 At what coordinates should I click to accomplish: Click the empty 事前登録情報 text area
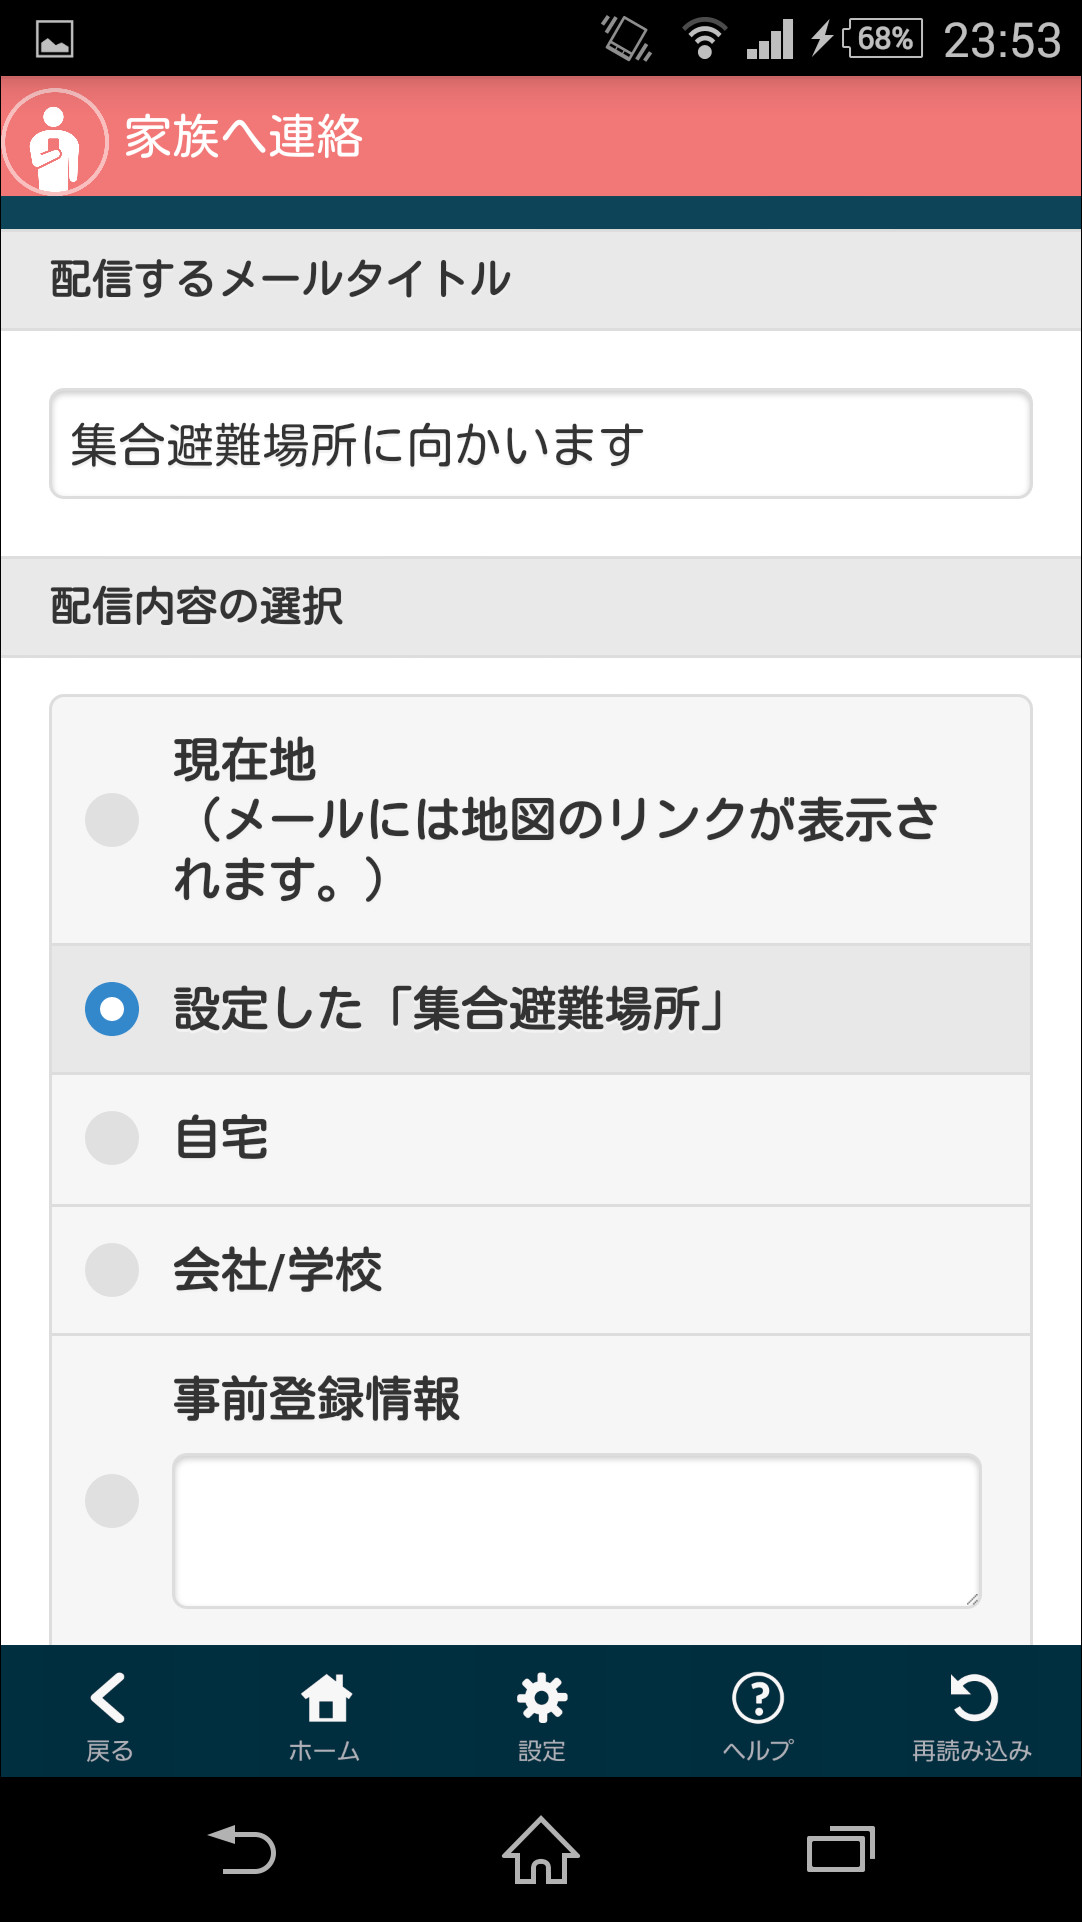(576, 1529)
